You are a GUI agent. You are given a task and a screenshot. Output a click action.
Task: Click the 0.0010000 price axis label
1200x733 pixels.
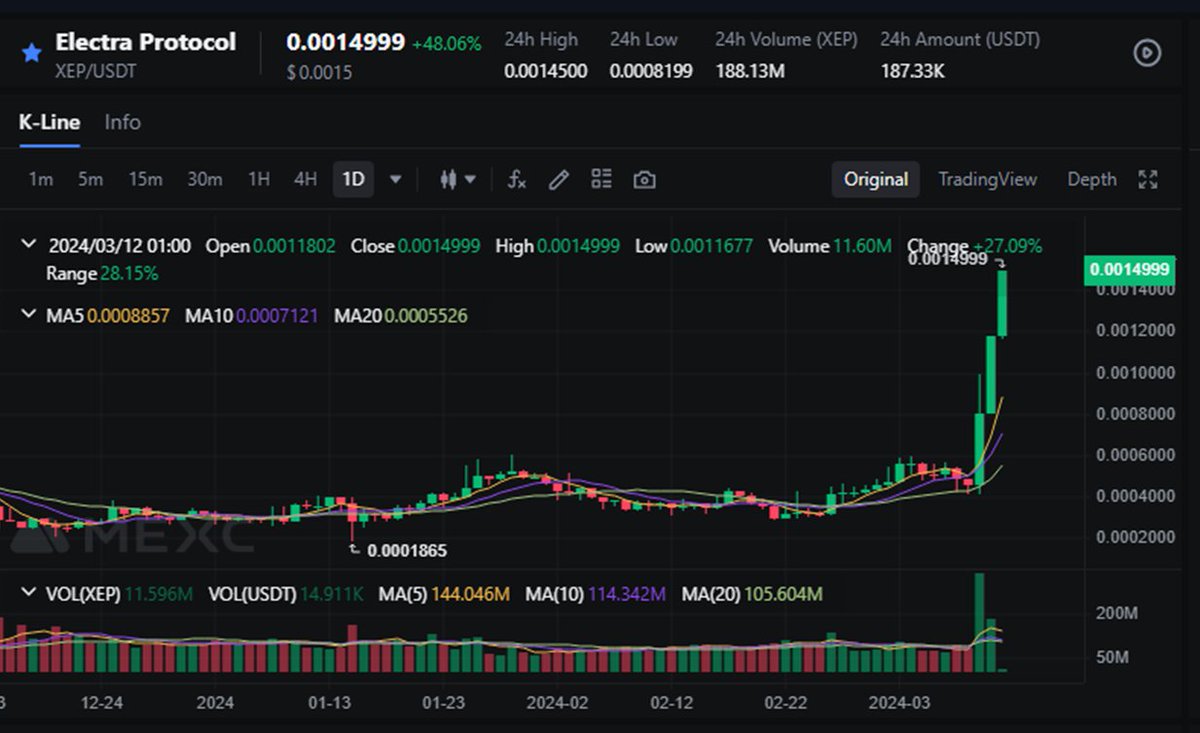(1135, 372)
